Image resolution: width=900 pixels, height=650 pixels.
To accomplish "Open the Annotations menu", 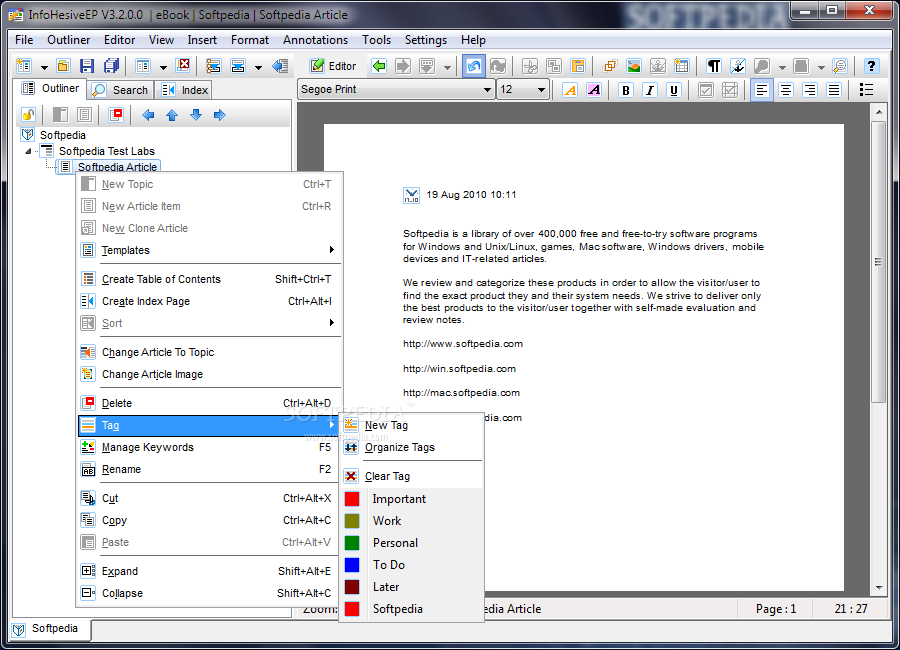I will (x=315, y=40).
